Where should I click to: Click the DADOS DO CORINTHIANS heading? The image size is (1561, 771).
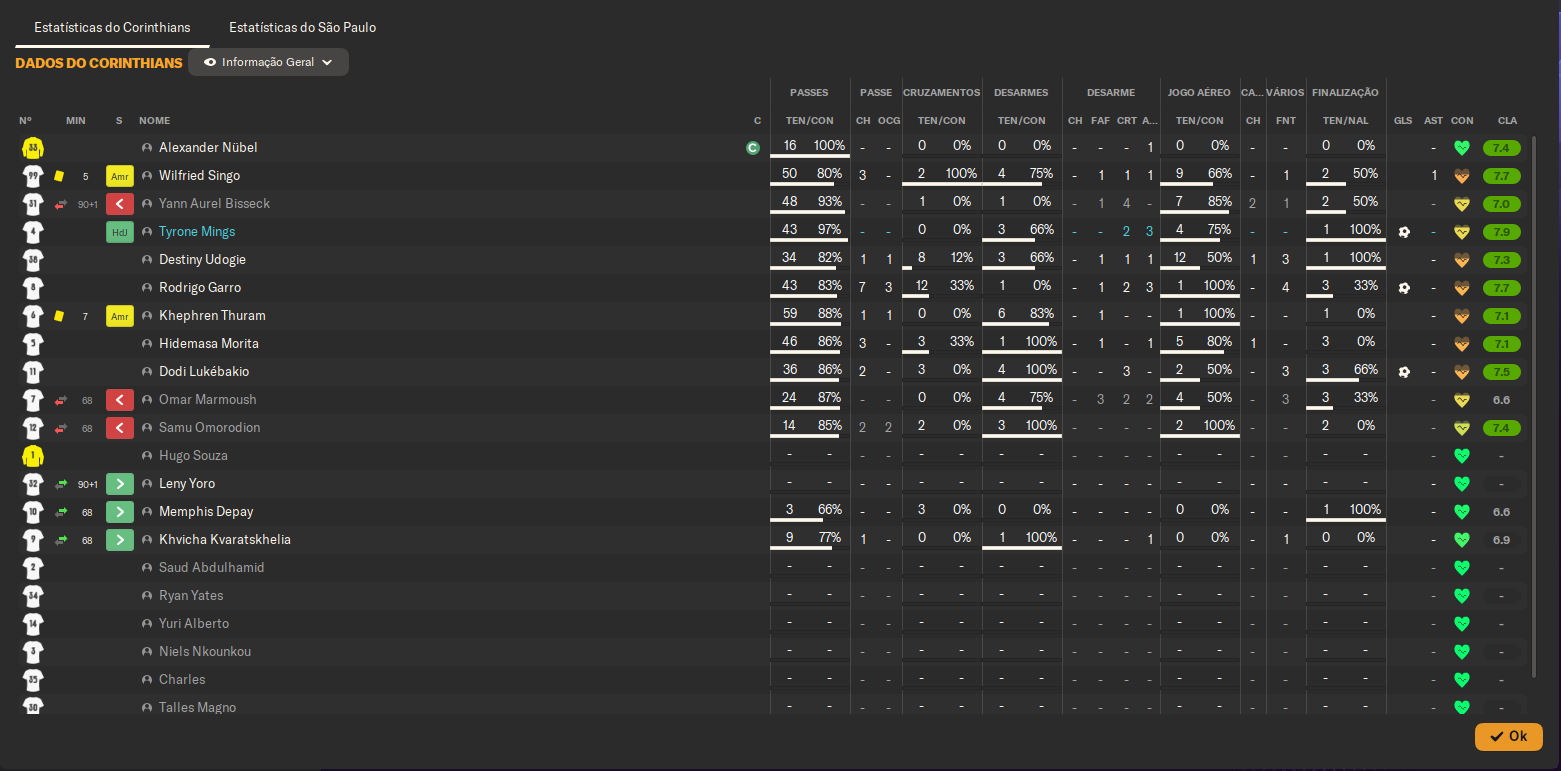[99, 63]
